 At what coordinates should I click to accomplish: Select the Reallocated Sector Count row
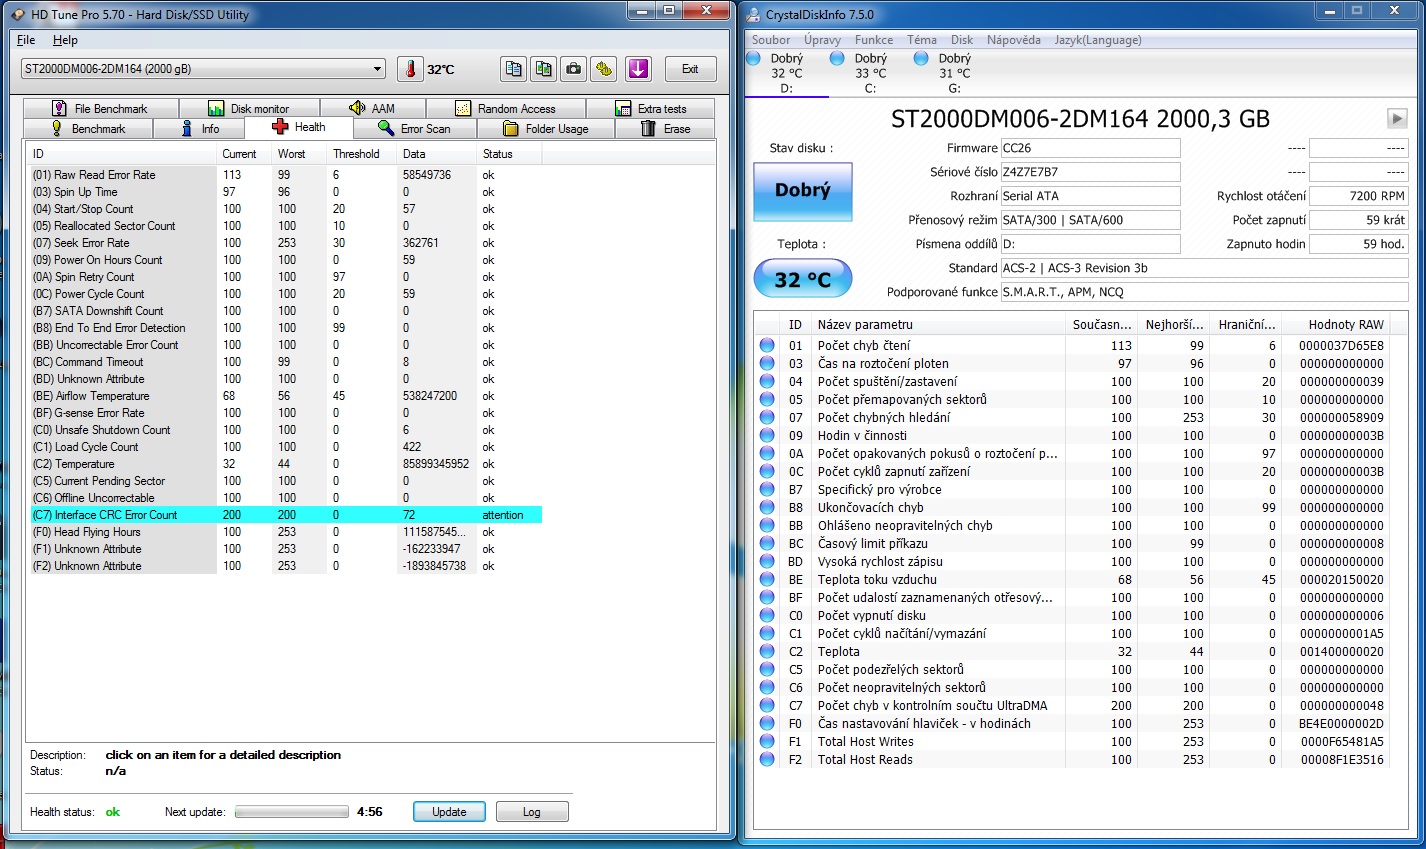pyautogui.click(x=285, y=226)
